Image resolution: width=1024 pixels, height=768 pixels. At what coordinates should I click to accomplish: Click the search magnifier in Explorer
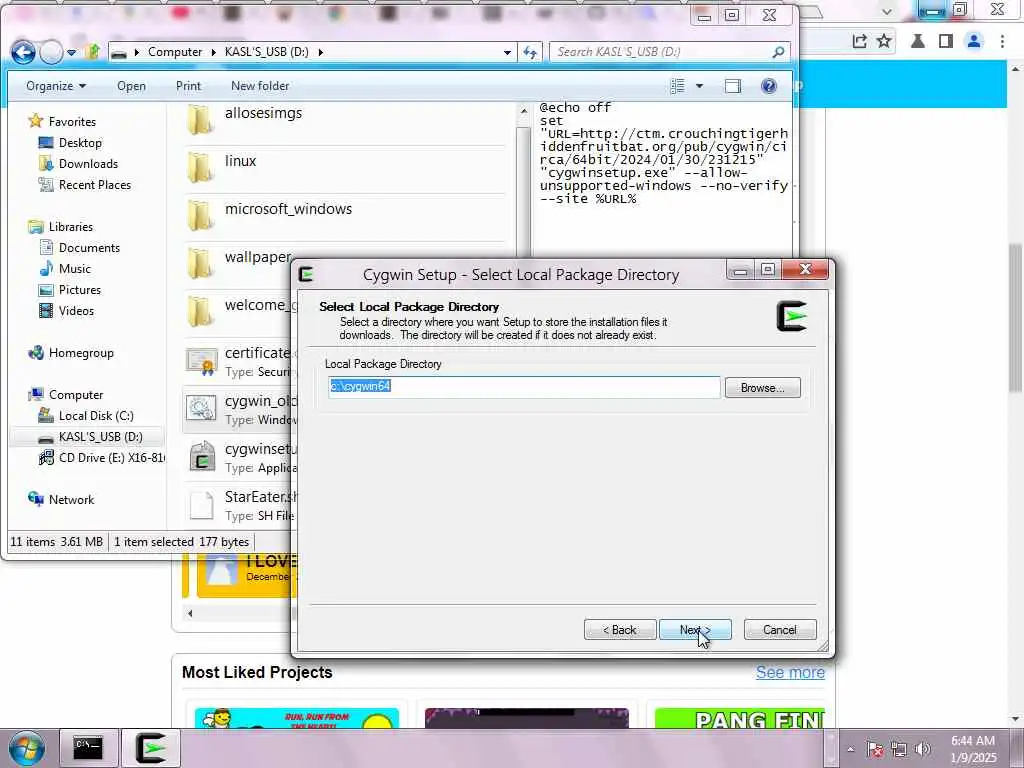pyautogui.click(x=778, y=52)
